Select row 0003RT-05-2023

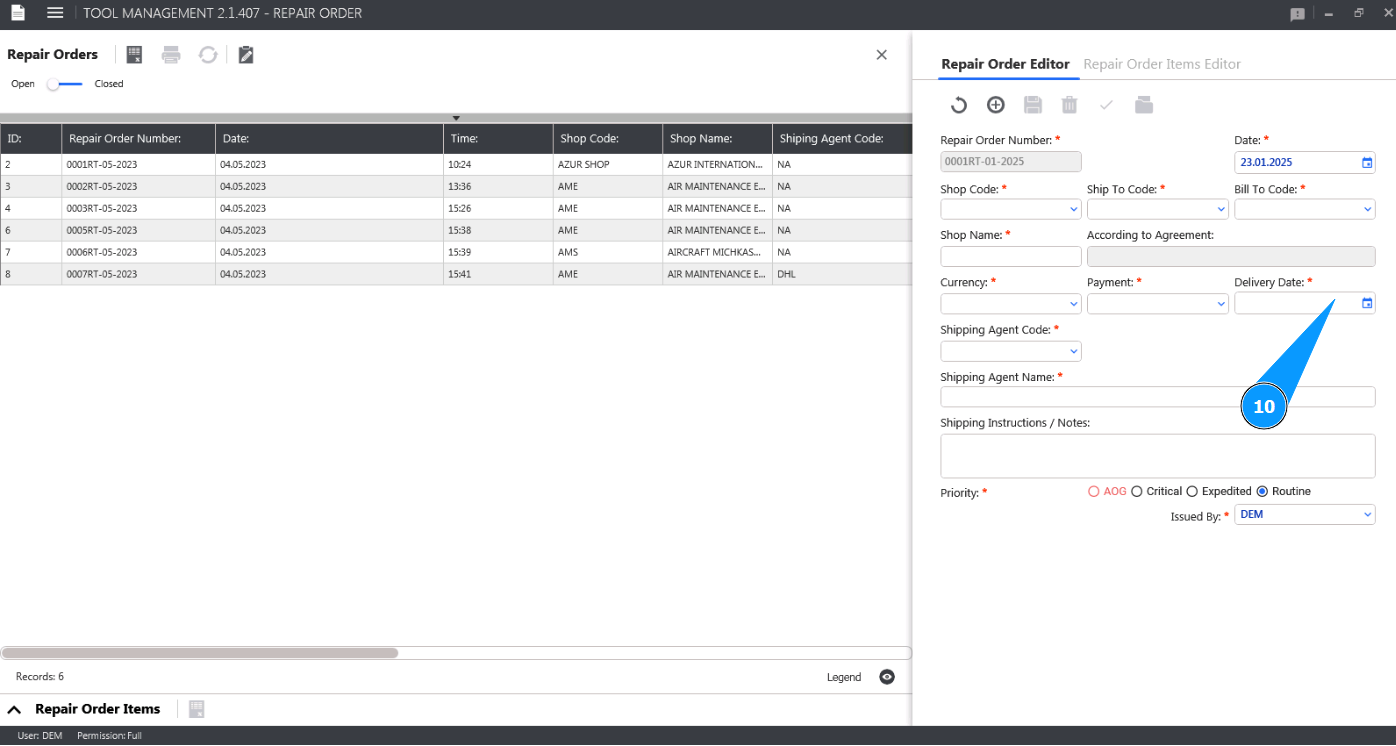point(456,208)
